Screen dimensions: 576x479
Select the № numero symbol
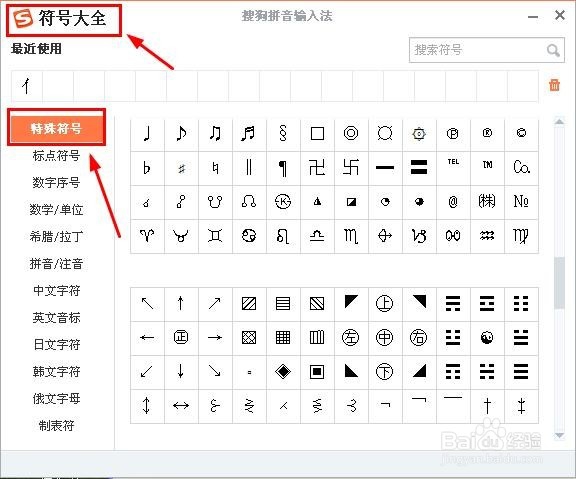pos(521,202)
